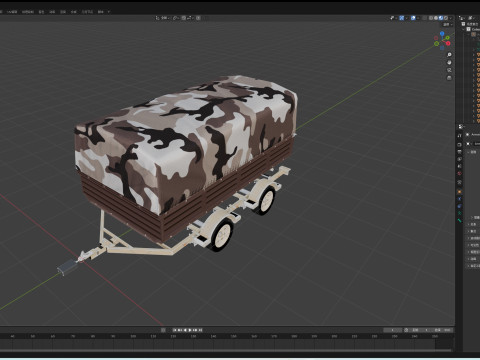Viewport: 480px width, 360px height.
Task: Open the Render properties tab
Action: 459,145
